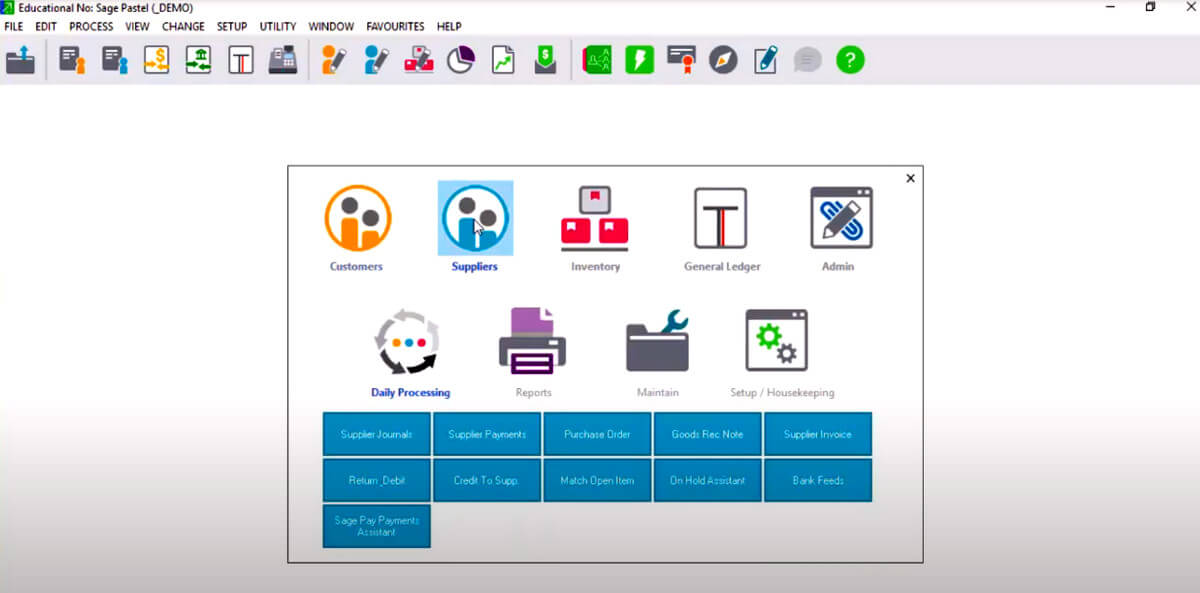Click the green help question mark
1200x593 pixels.
[x=850, y=60]
